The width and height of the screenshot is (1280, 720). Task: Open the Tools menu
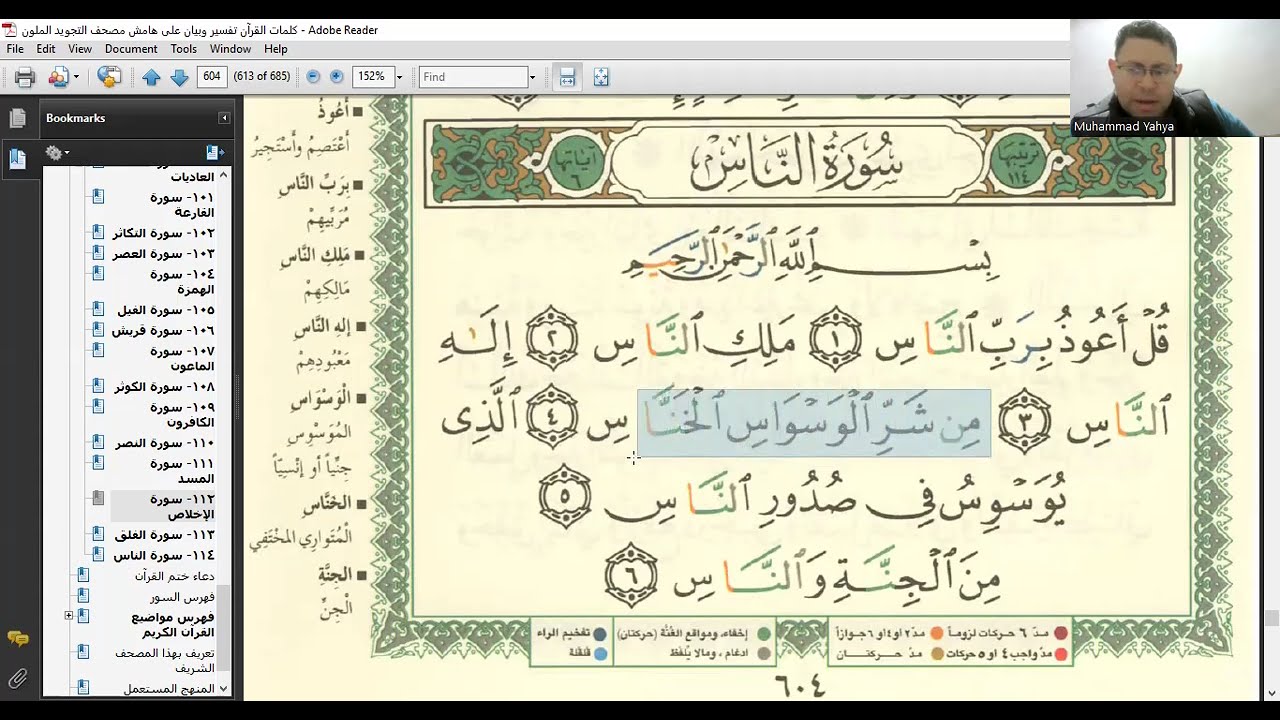click(x=184, y=49)
